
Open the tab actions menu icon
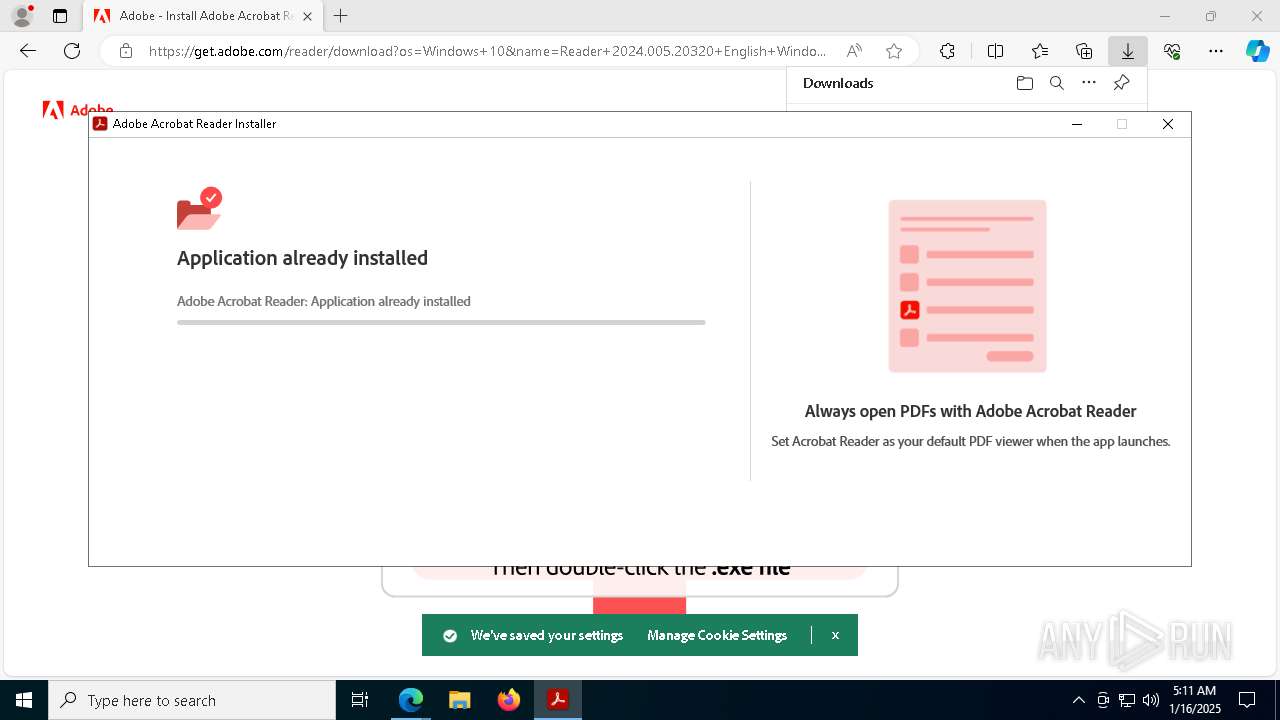[x=60, y=16]
